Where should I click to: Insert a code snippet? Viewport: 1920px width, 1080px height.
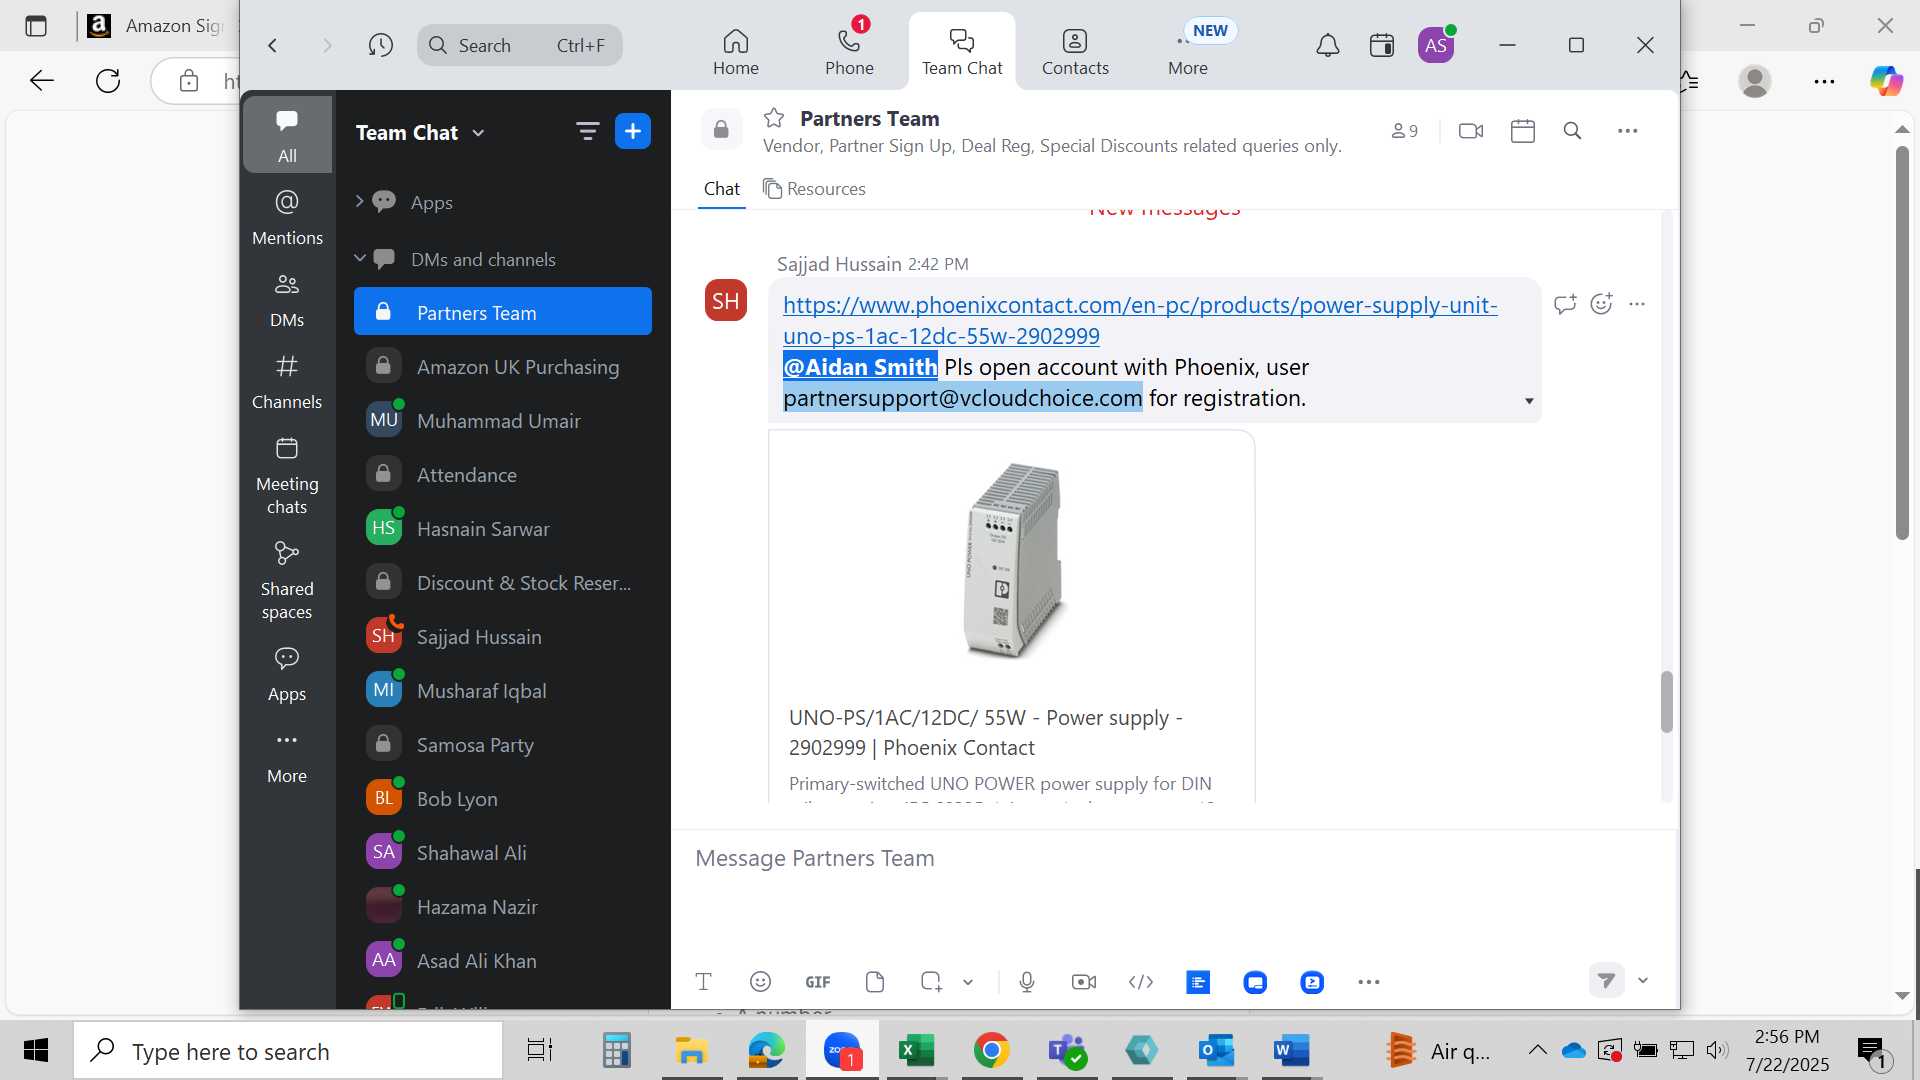pos(1141,982)
